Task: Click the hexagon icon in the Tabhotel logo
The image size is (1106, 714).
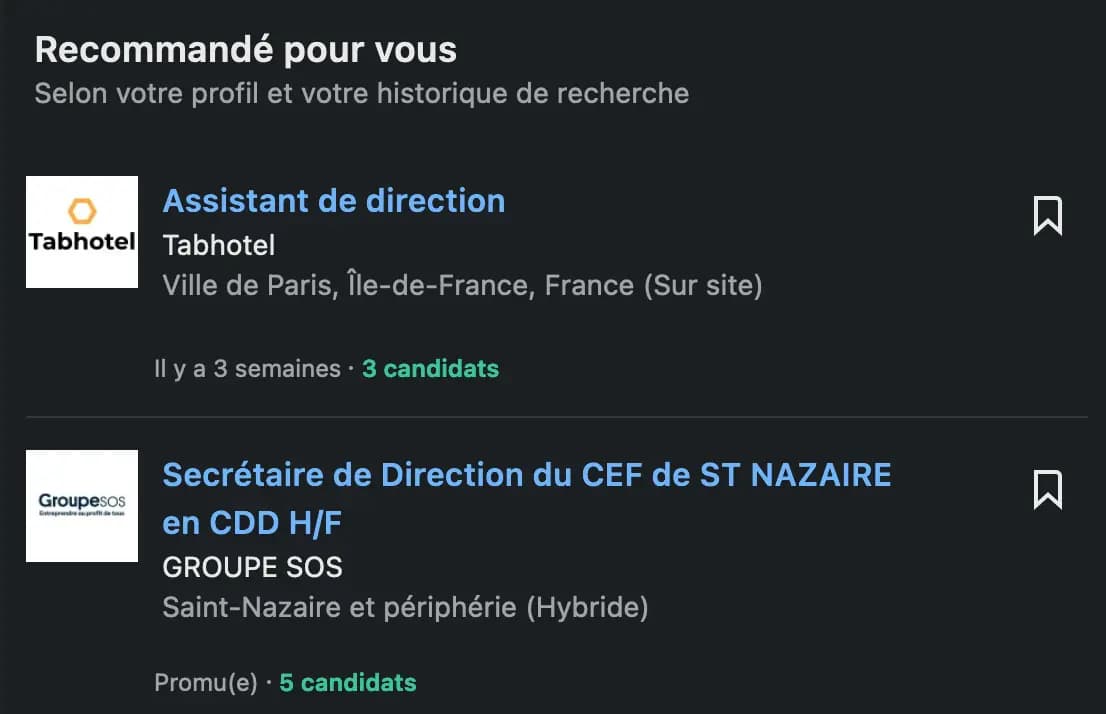Action: point(81,210)
